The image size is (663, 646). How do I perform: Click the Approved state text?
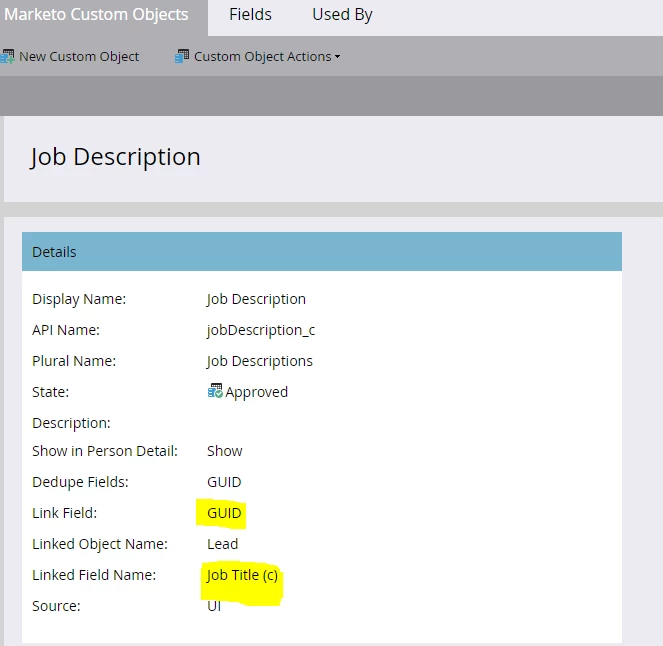tap(257, 392)
